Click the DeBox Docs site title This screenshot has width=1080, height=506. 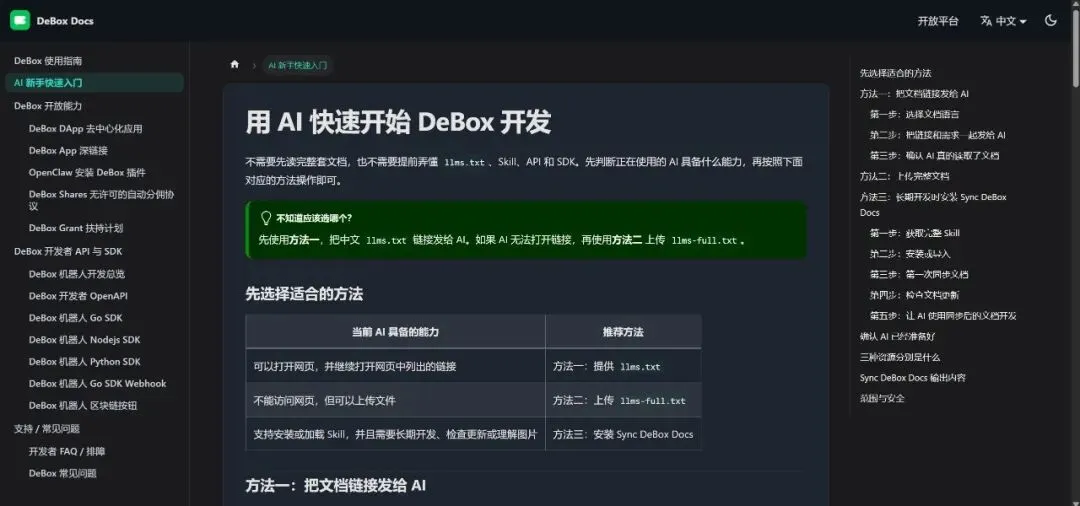click(65, 21)
